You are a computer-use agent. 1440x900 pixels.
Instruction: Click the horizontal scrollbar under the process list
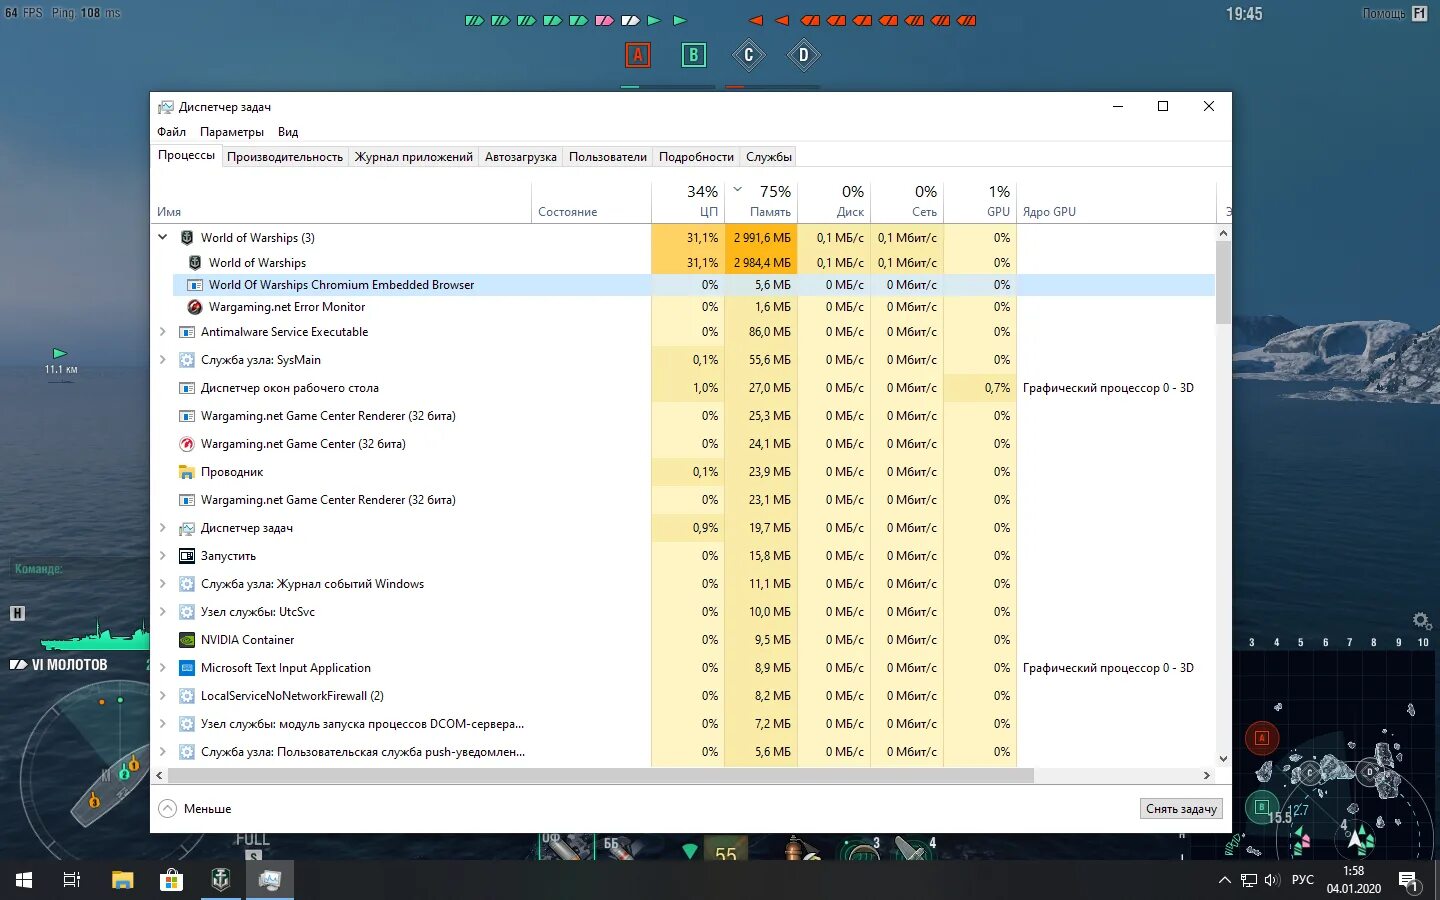[x=600, y=775]
